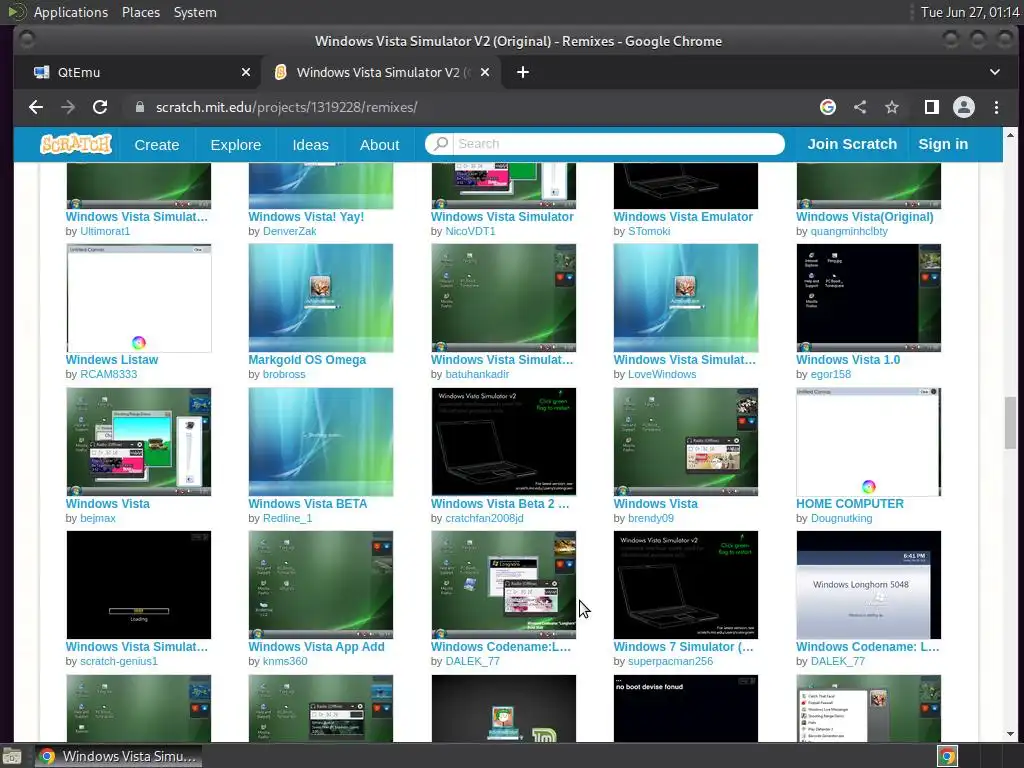Screen dimensions: 1024x768
Task: Open the System menu
Action: point(195,12)
